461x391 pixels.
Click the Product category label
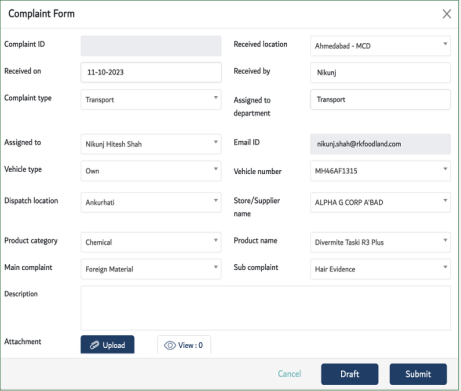[31, 241]
